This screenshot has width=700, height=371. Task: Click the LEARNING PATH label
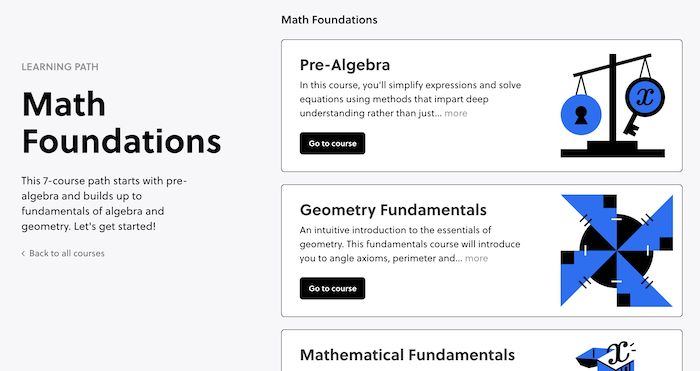click(60, 67)
